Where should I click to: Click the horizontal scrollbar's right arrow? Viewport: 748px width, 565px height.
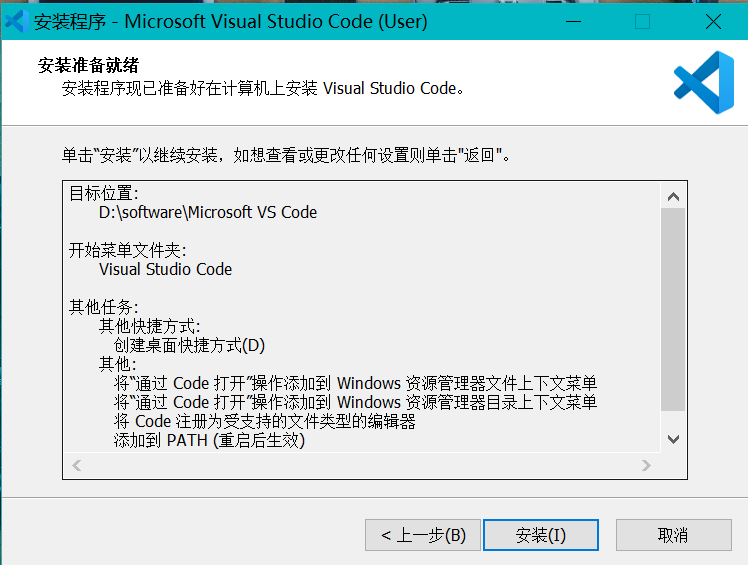(646, 465)
